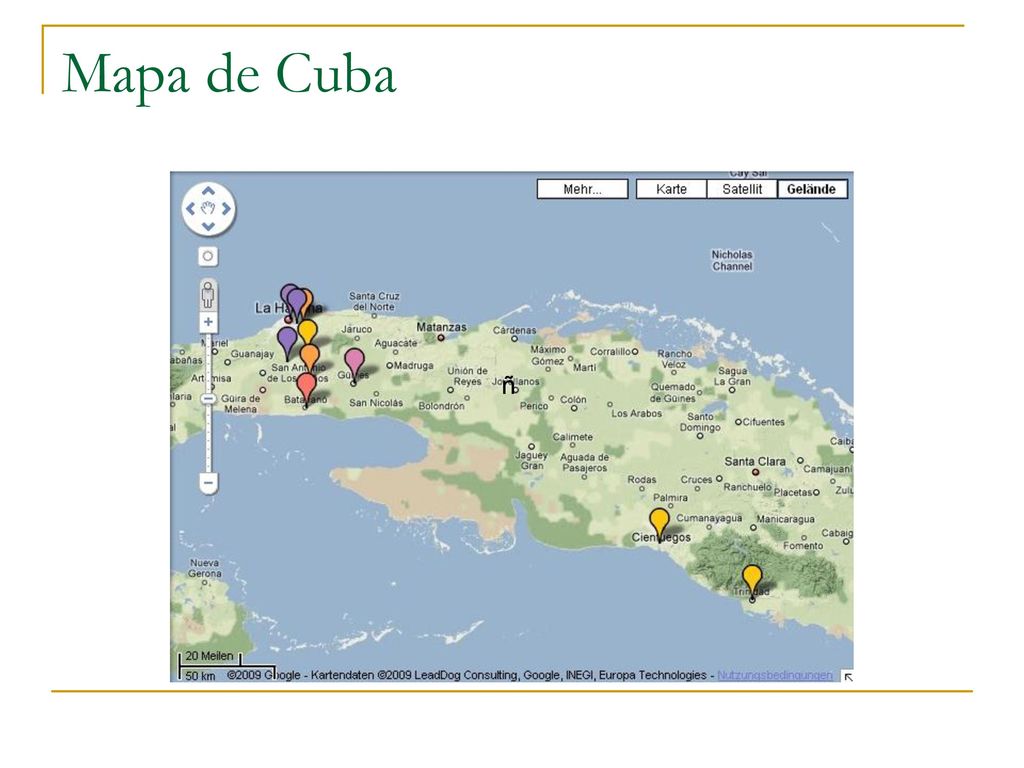Pan the map down with the arrow

coord(208,227)
